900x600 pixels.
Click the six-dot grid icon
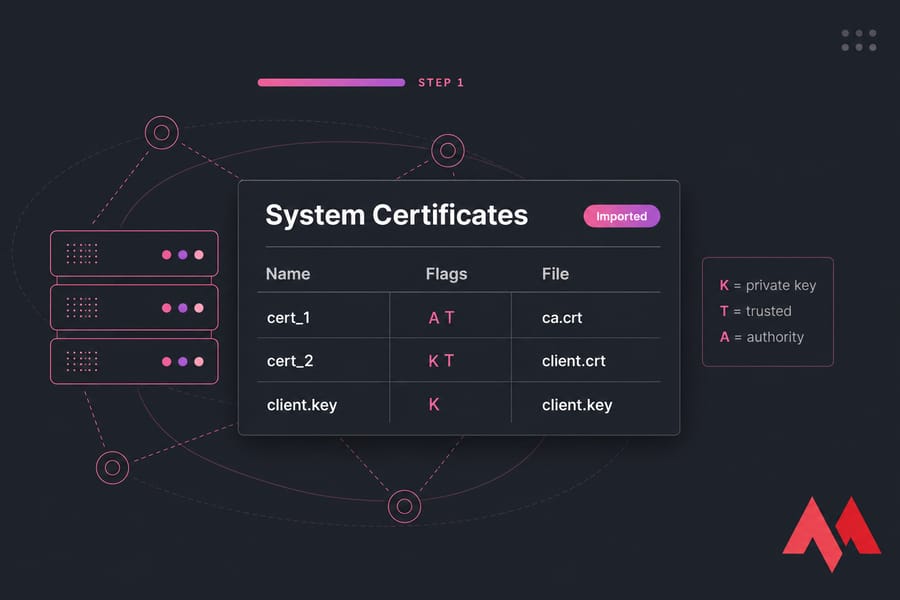[x=859, y=40]
